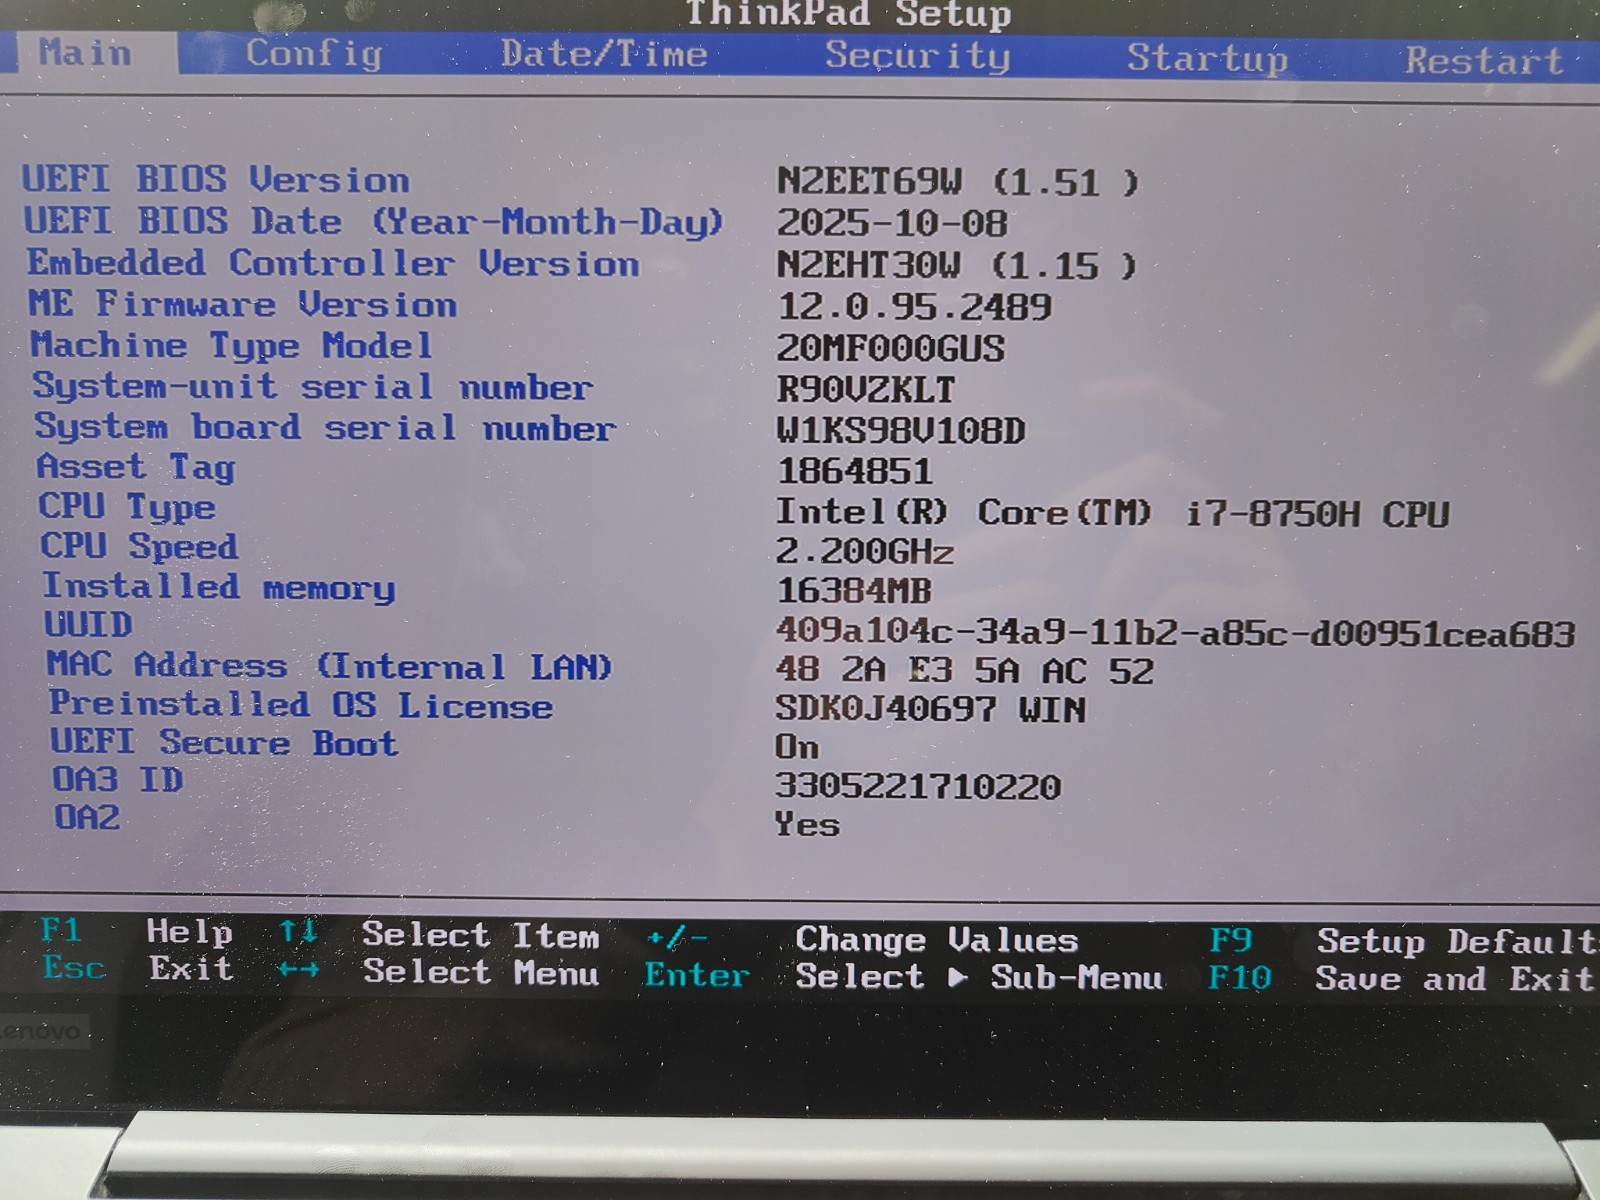Image resolution: width=1600 pixels, height=1200 pixels.
Task: Click the "System-unit serial number" label
Action: 313,386
